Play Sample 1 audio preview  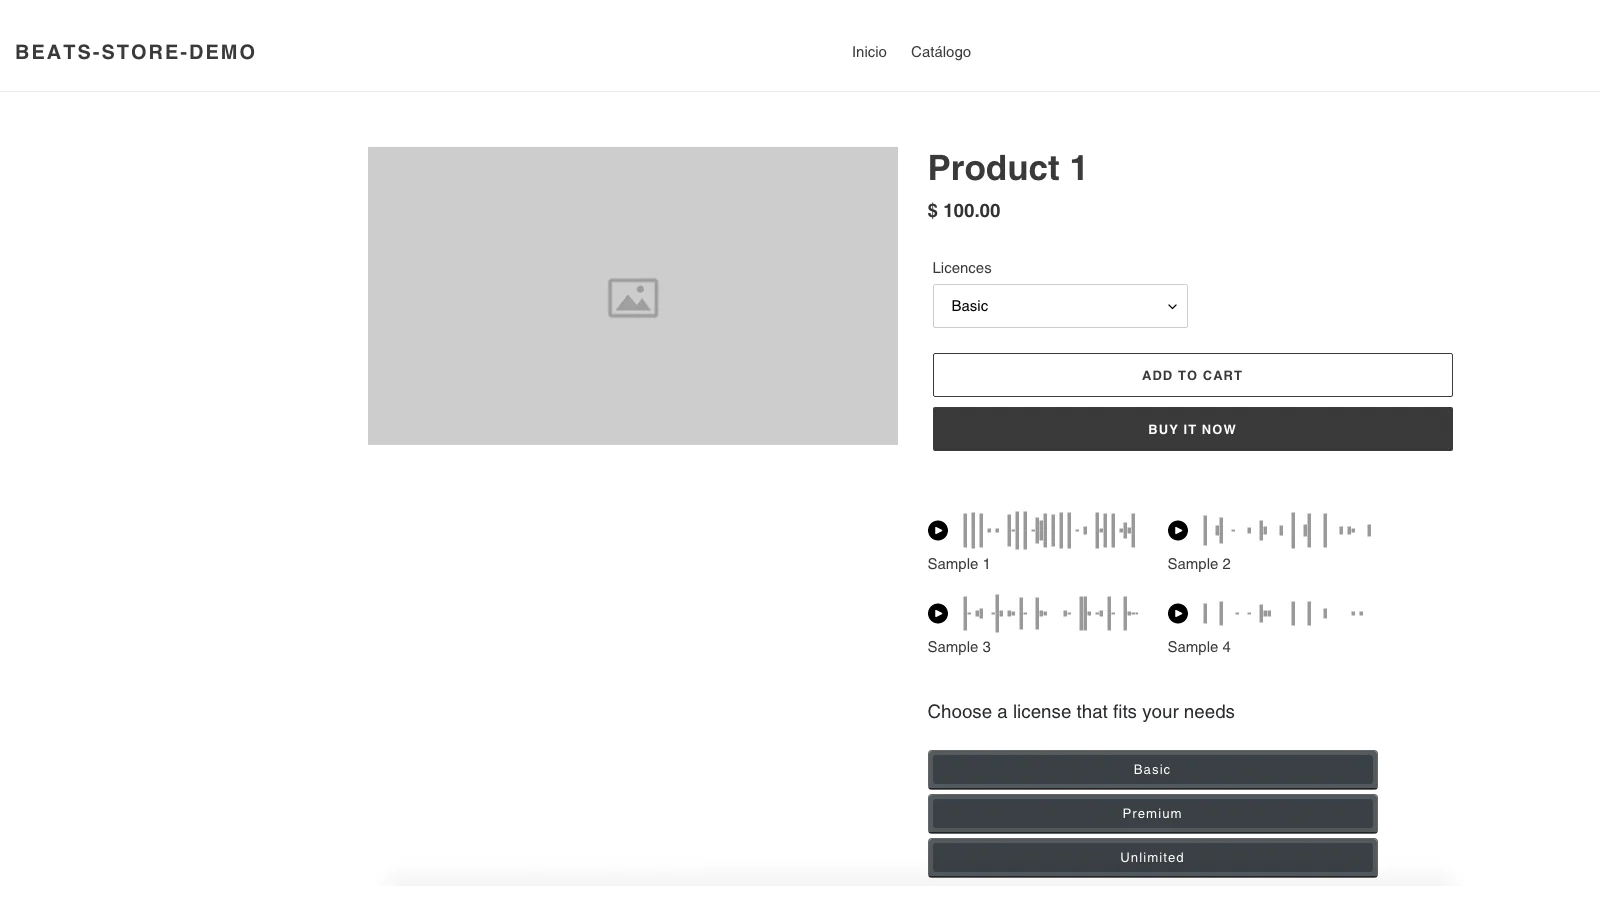pos(937,530)
